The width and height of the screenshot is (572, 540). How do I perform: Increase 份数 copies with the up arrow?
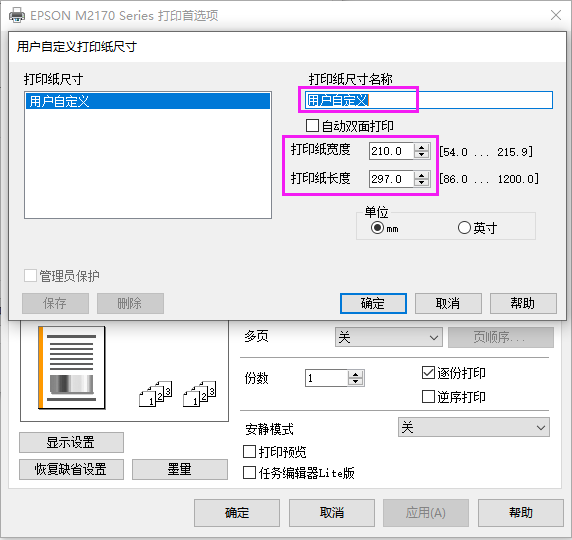355,374
